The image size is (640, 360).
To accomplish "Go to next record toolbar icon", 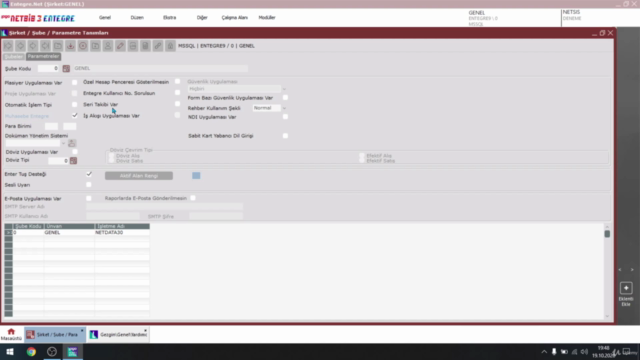I will click(x=33, y=46).
